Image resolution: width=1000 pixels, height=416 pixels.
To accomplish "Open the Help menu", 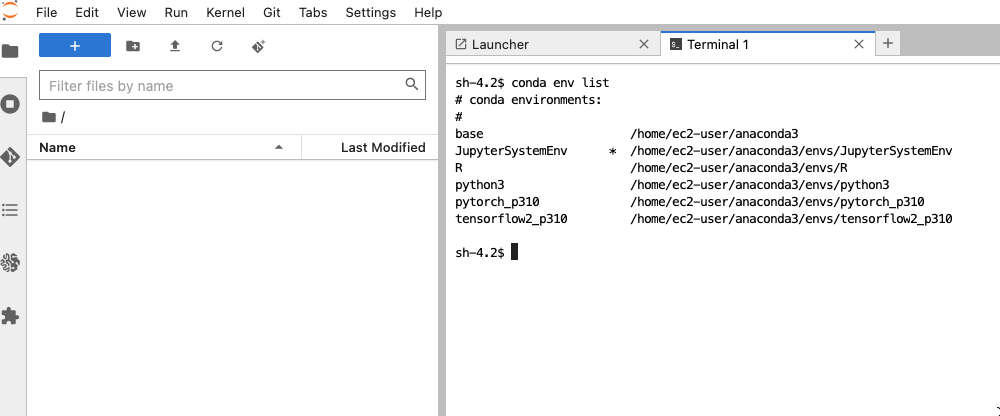I will [x=428, y=12].
